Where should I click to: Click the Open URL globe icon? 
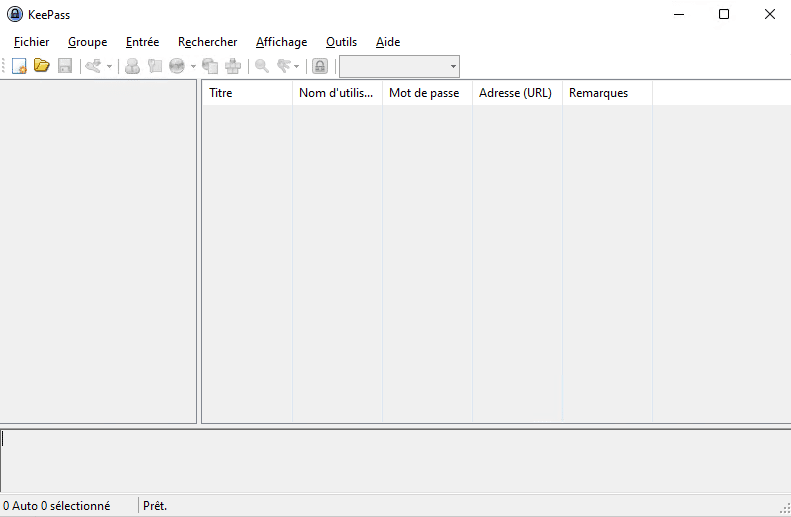(177, 66)
